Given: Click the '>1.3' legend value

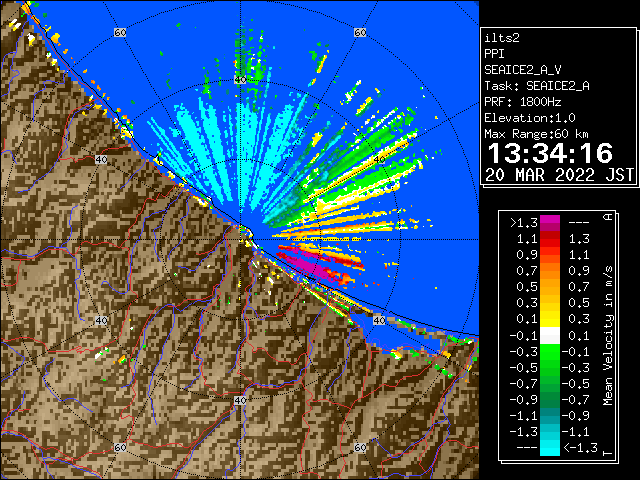Looking at the screenshot, I should [x=524, y=223].
